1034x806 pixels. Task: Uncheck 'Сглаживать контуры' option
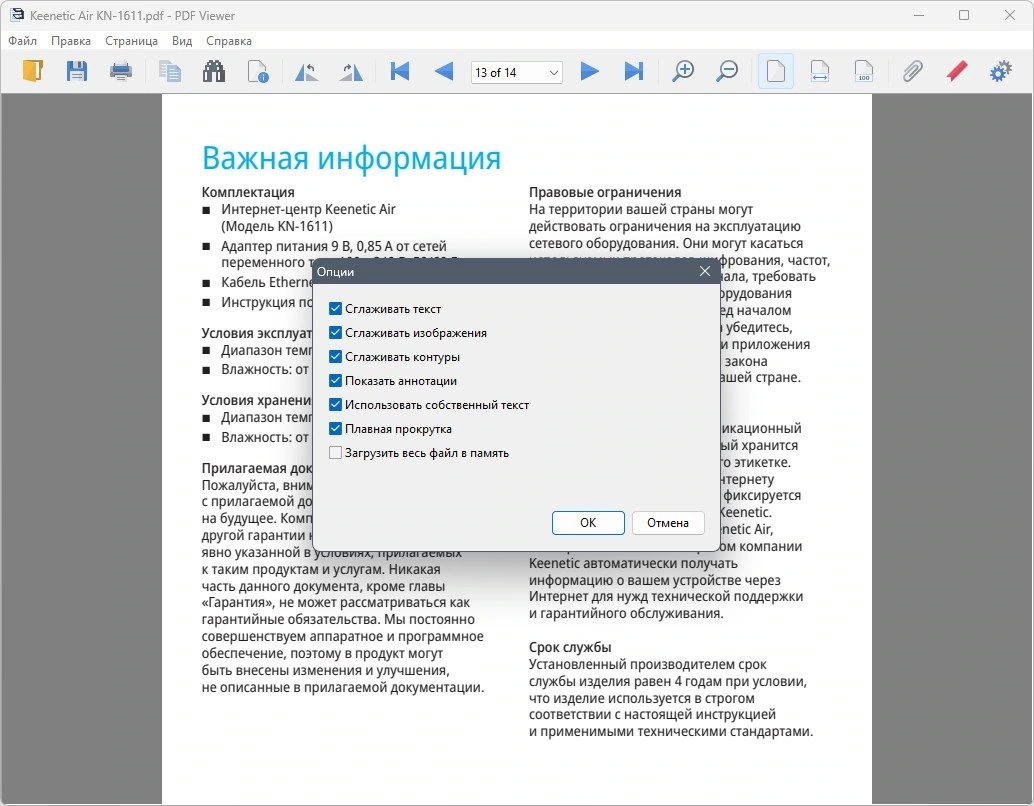click(x=335, y=356)
